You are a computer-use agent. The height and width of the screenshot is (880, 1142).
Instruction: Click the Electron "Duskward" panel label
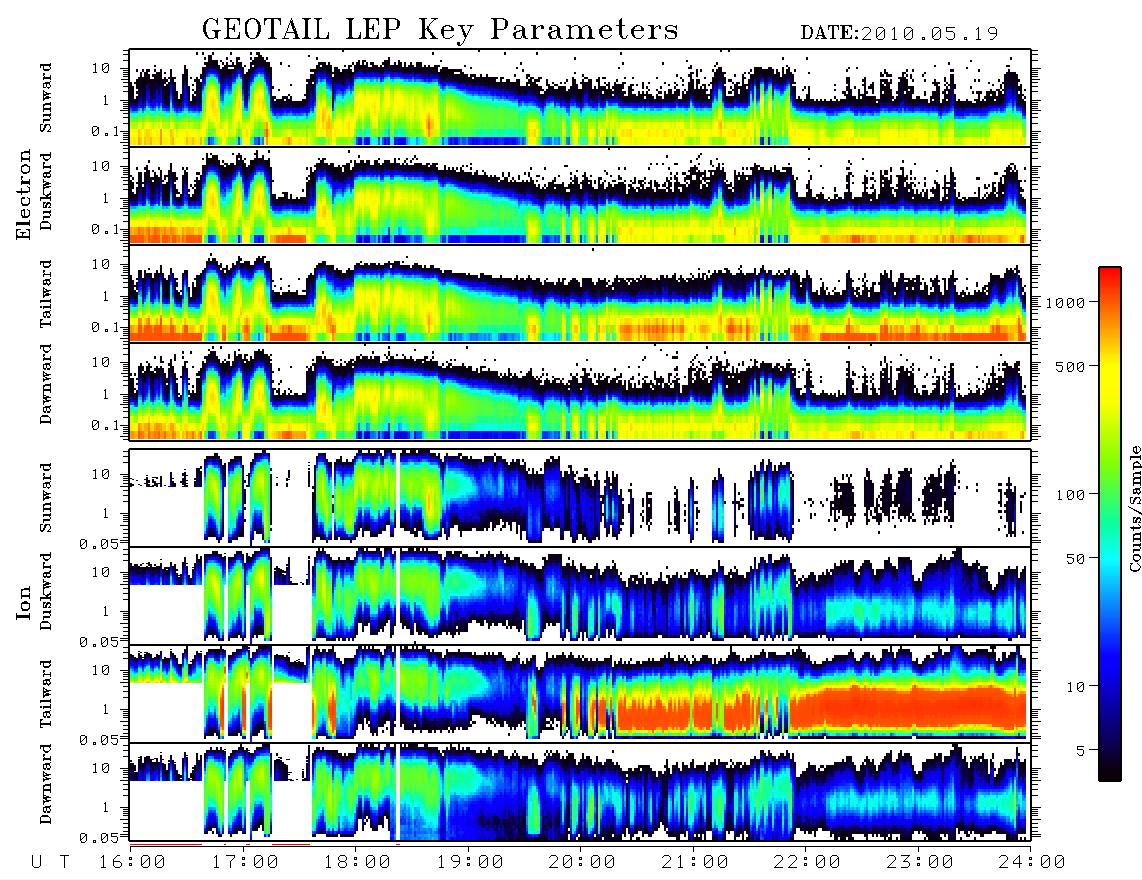(x=46, y=191)
